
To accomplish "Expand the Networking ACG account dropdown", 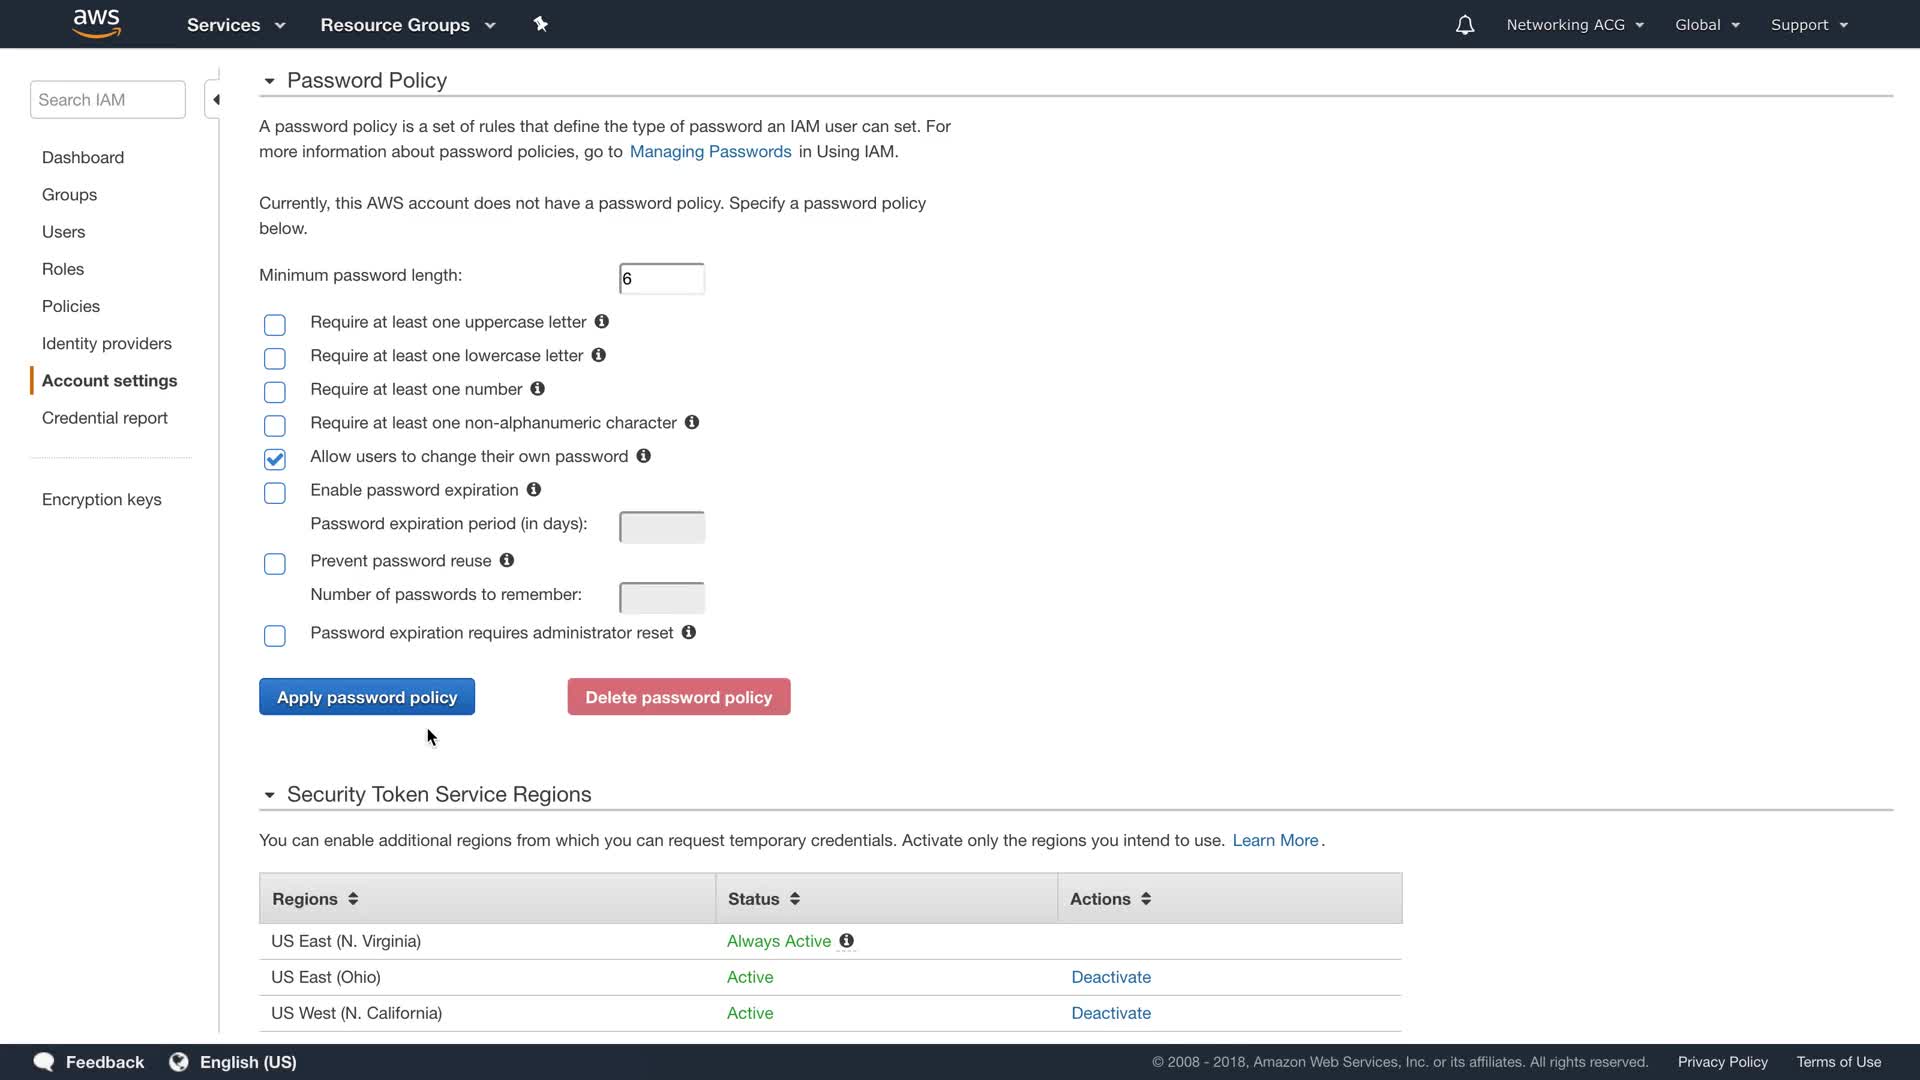I will coord(1575,25).
